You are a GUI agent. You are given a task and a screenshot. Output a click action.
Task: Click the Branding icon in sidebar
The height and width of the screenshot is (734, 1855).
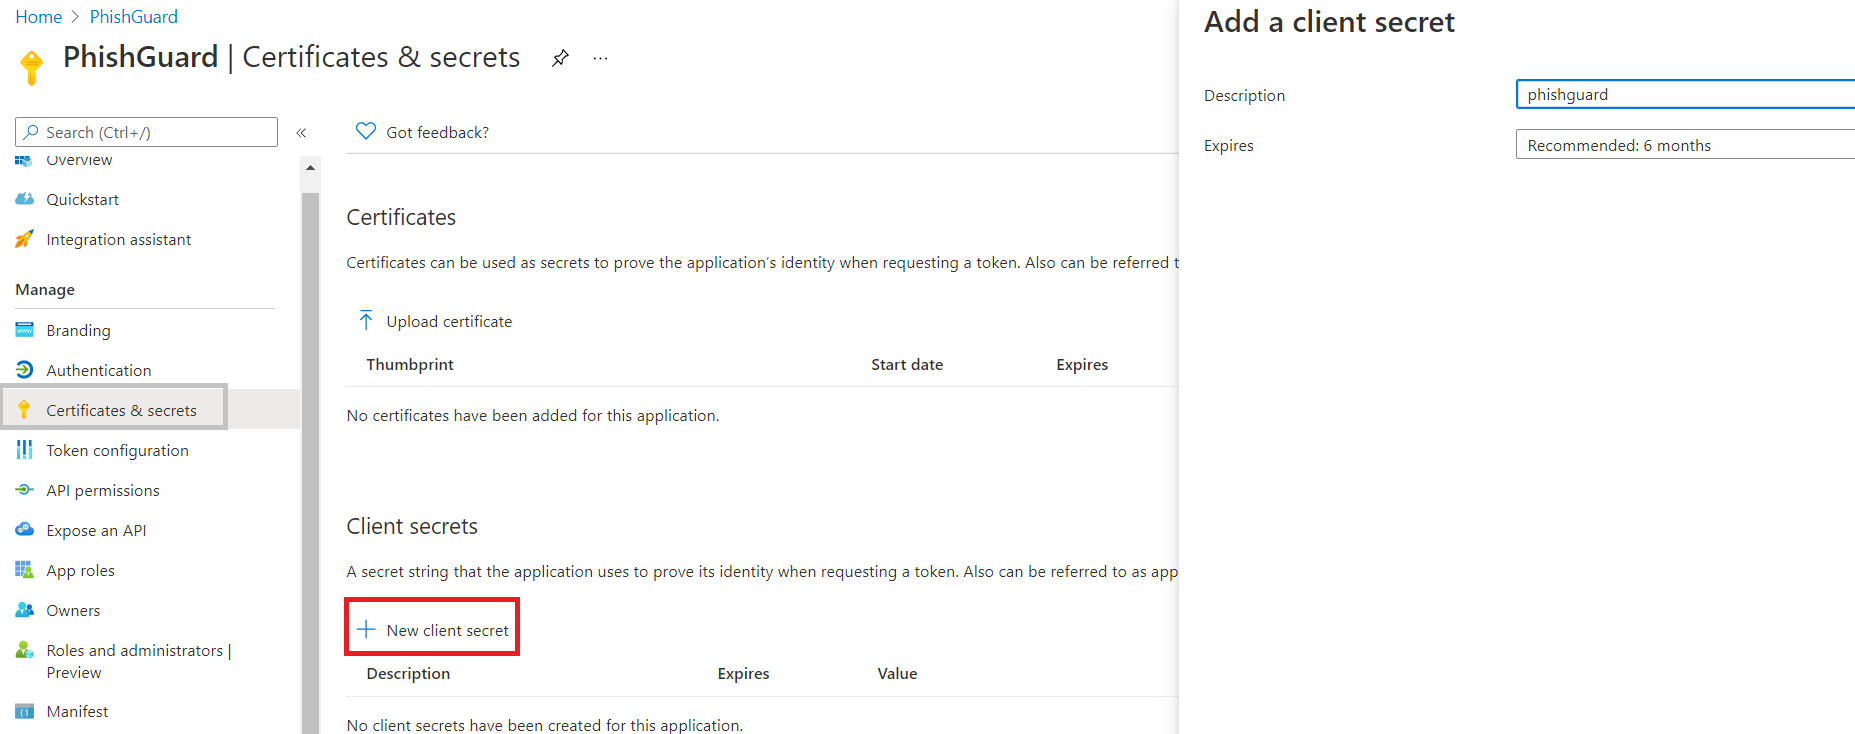[x=25, y=330]
